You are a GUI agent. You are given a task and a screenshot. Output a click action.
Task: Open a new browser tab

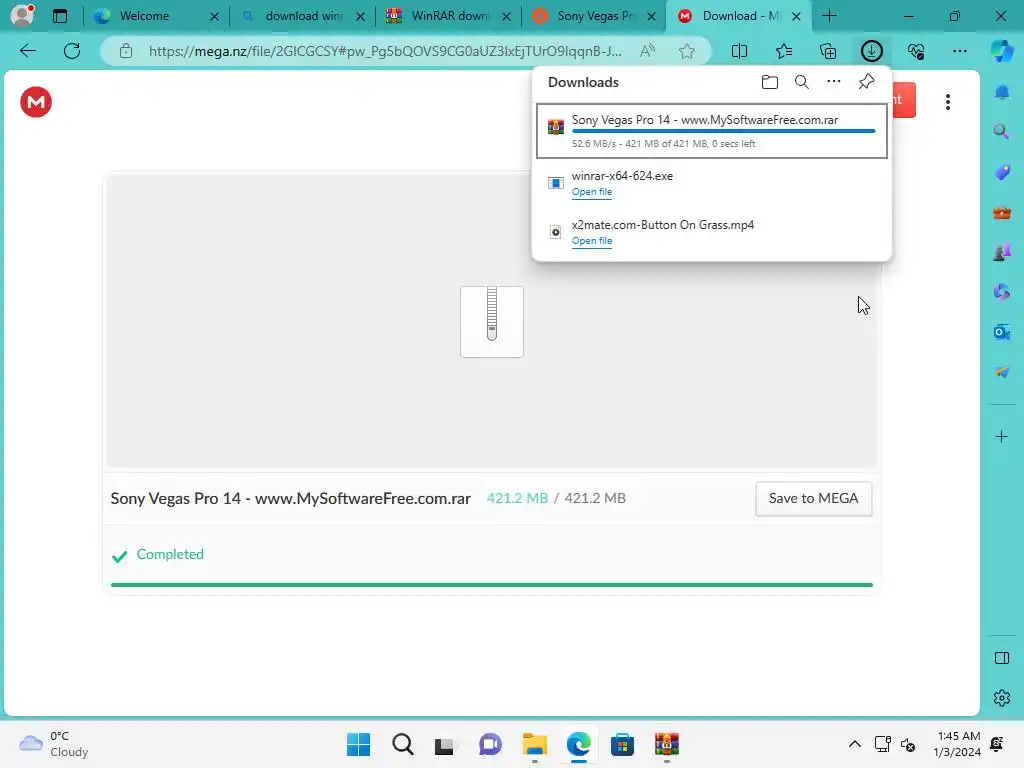tap(829, 16)
